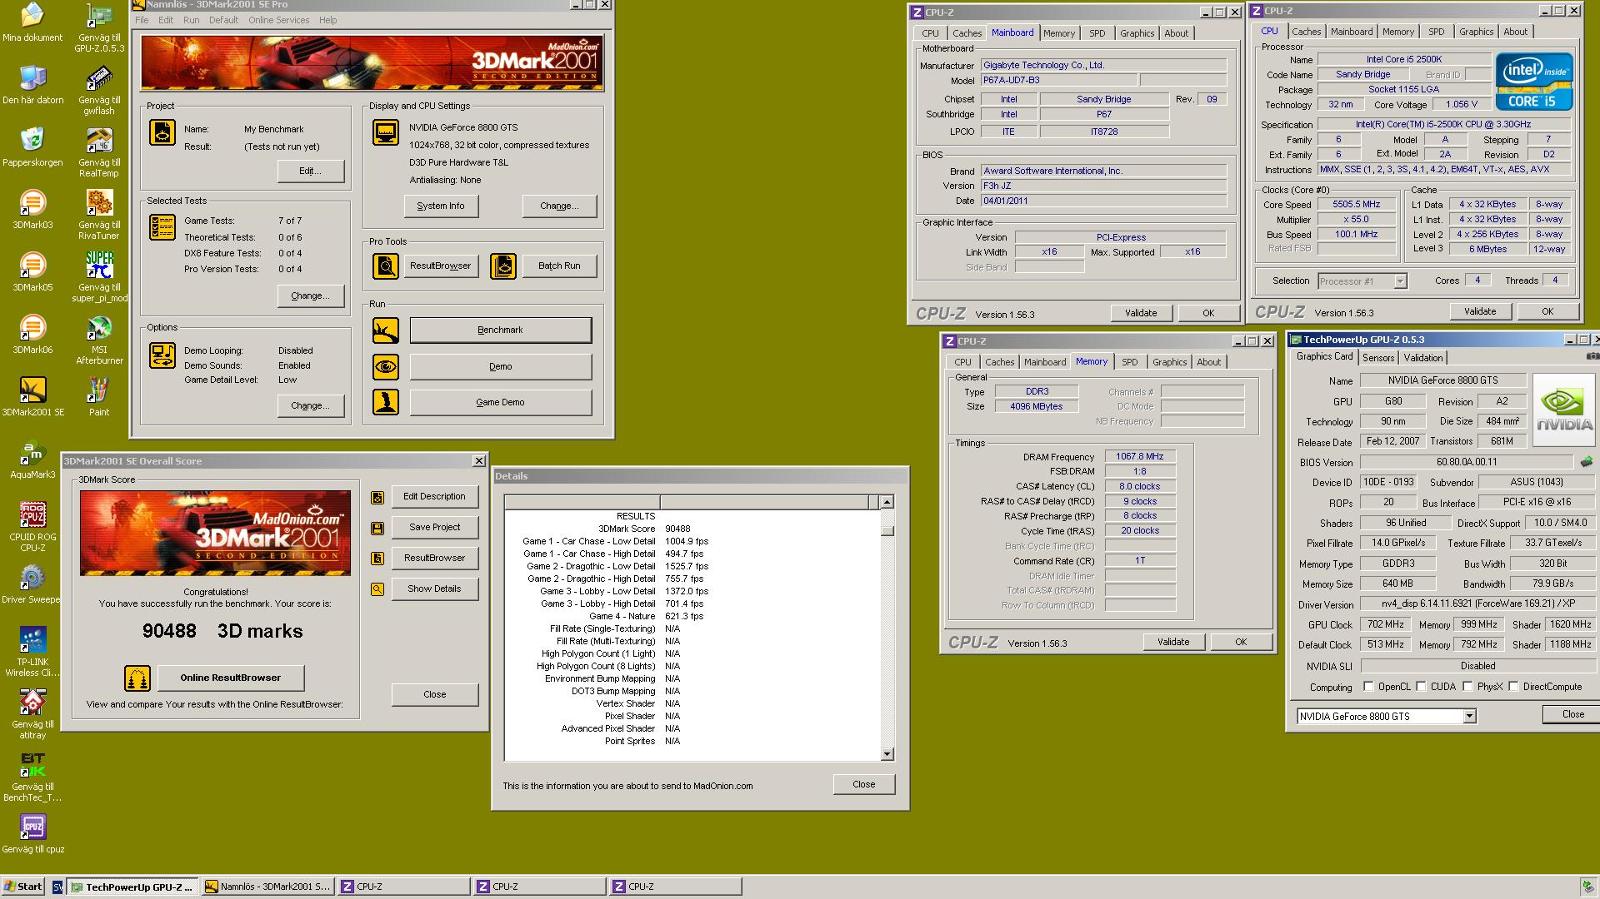Click the Benchmark run button
The height and width of the screenshot is (899, 1600).
point(500,330)
